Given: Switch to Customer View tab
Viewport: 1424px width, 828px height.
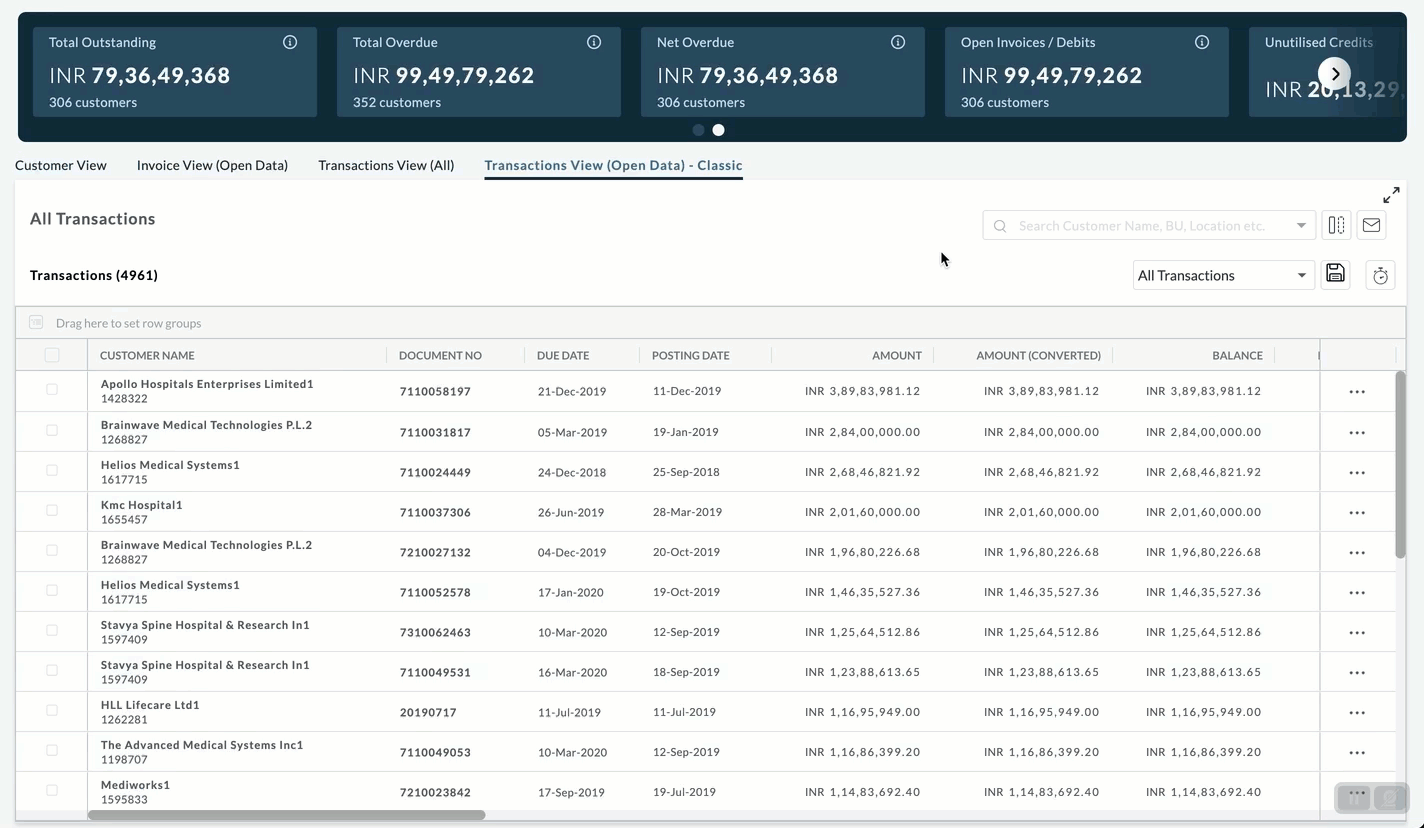Looking at the screenshot, I should (61, 165).
